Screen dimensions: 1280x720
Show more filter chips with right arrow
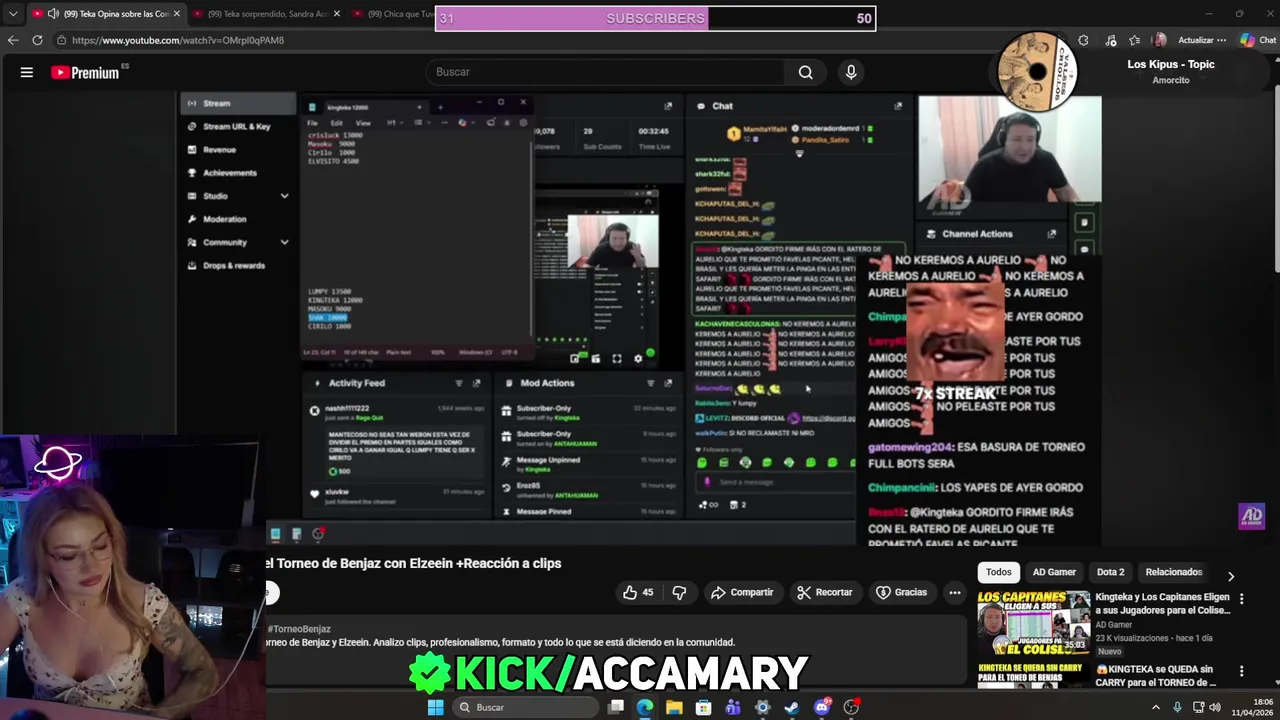1231,576
